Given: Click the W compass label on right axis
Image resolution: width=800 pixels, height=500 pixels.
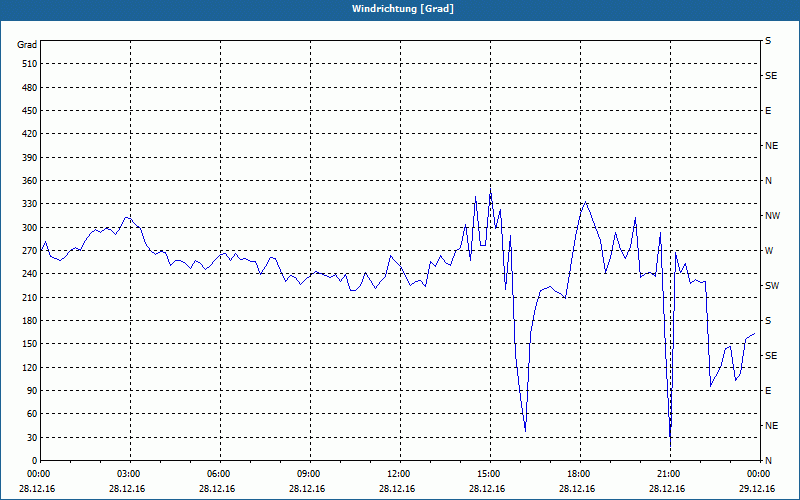Looking at the screenshot, I should [x=769, y=251].
